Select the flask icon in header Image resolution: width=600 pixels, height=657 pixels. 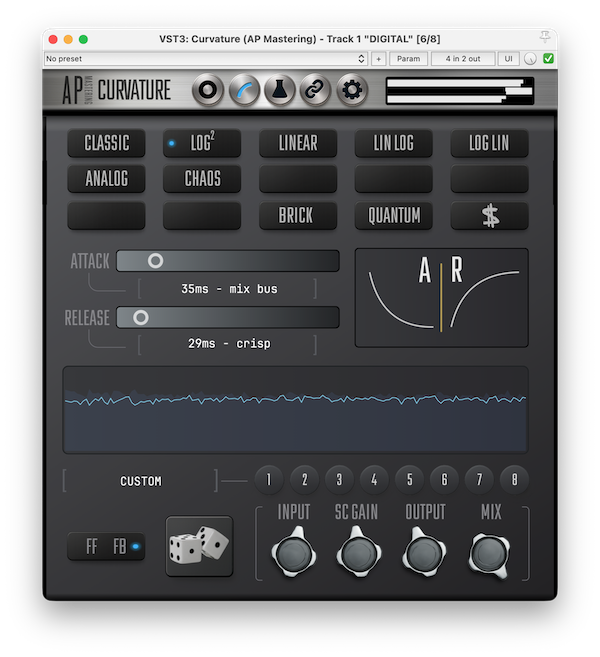pos(279,91)
